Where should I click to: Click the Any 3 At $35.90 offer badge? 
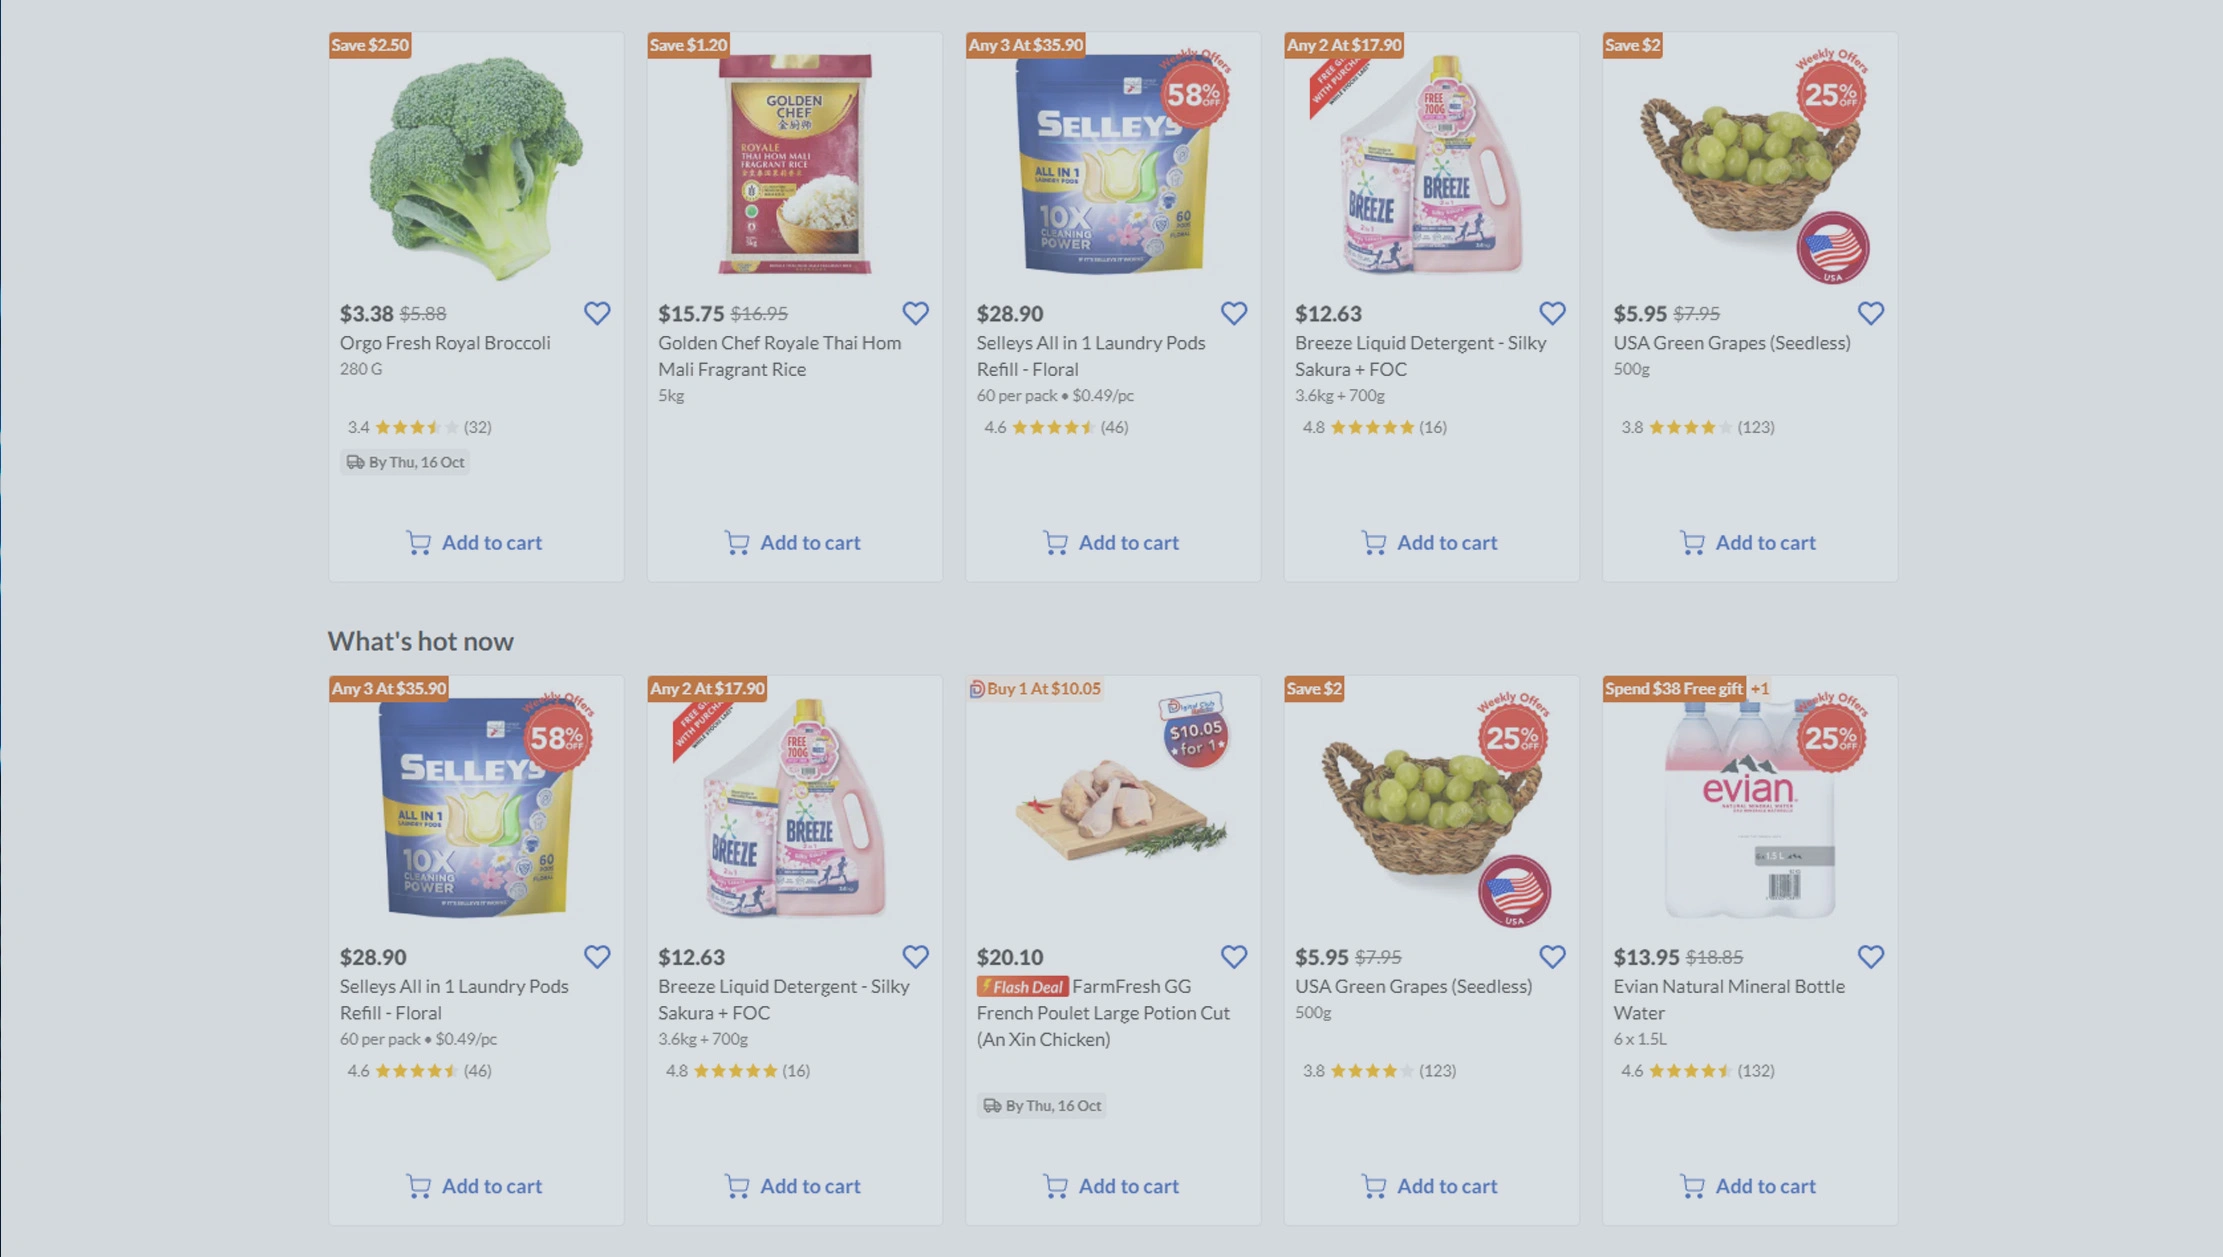(x=1025, y=44)
